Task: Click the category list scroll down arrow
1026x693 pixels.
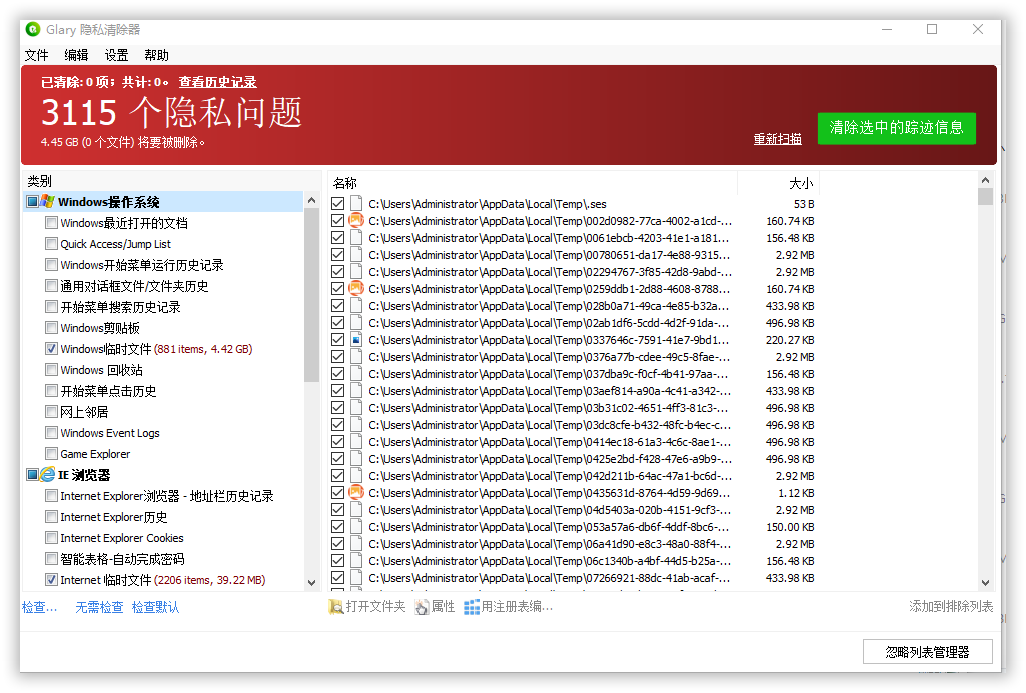Action: point(310,582)
